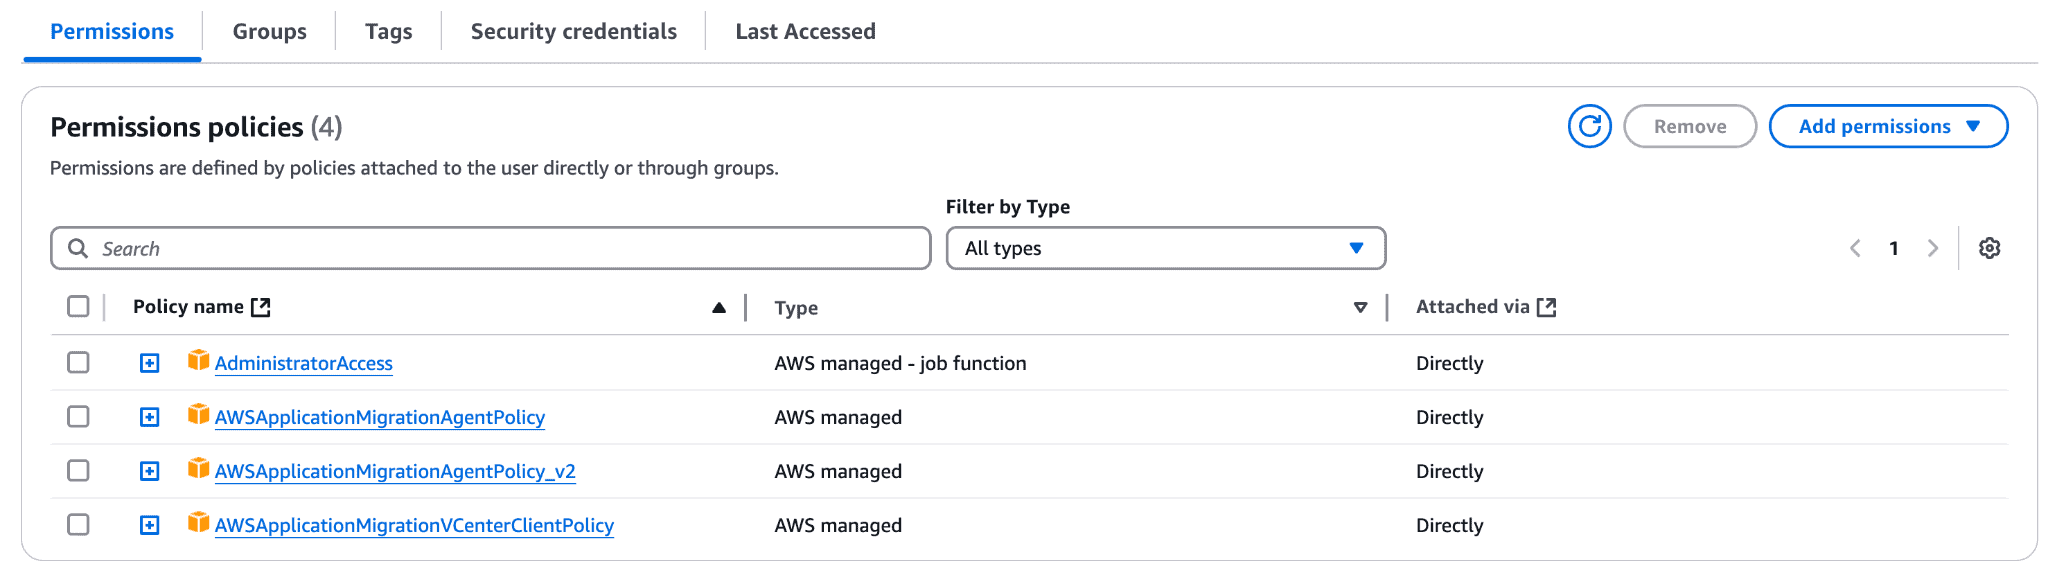This screenshot has width=2048, height=575.
Task: Sort by Type column arrow
Action: [1360, 308]
